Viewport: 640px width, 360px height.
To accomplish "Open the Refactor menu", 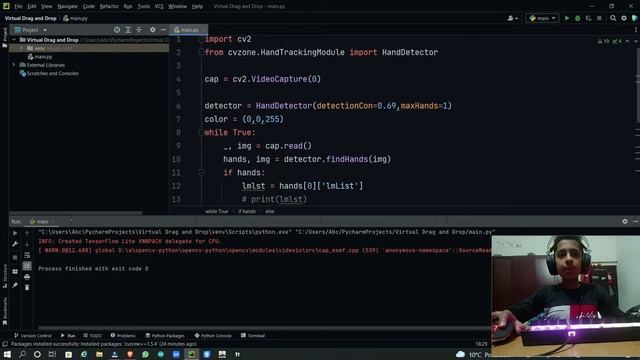I will pos(109,7).
